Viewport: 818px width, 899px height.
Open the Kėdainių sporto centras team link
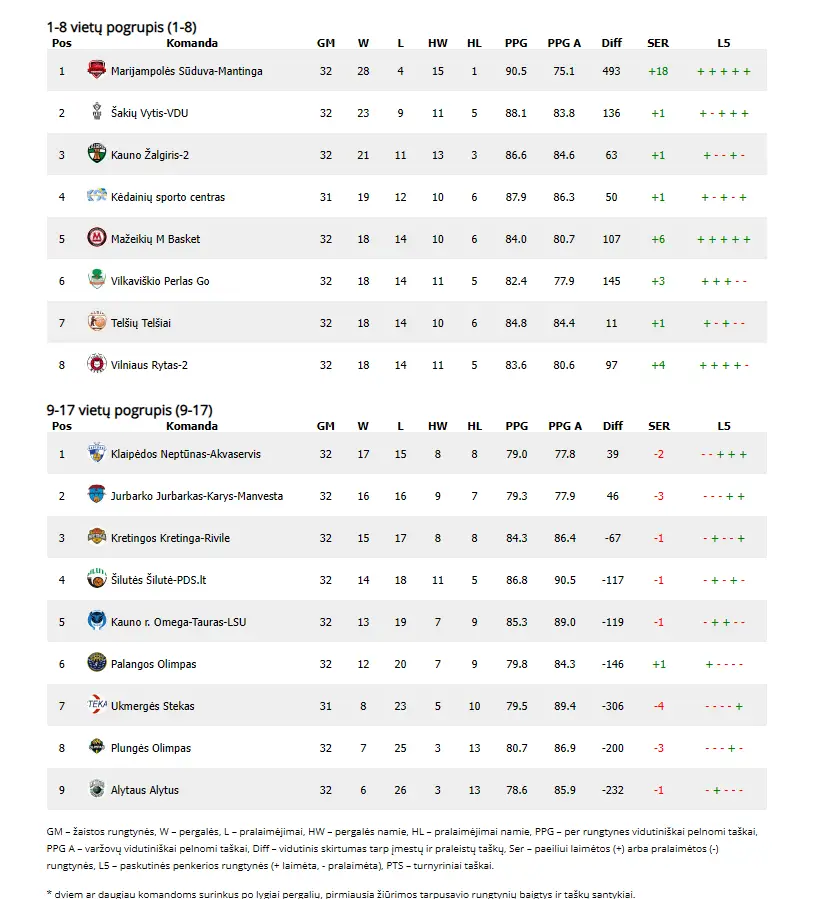pyautogui.click(x=168, y=197)
